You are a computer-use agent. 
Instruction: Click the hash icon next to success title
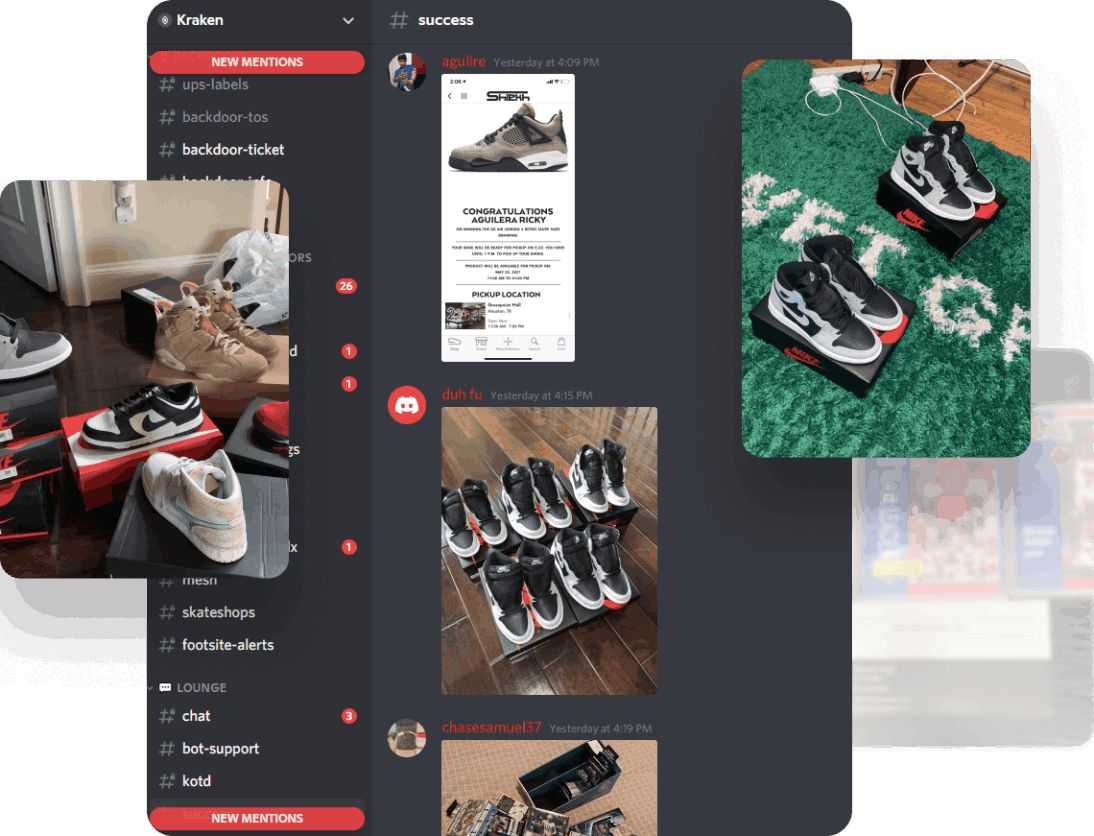(399, 20)
